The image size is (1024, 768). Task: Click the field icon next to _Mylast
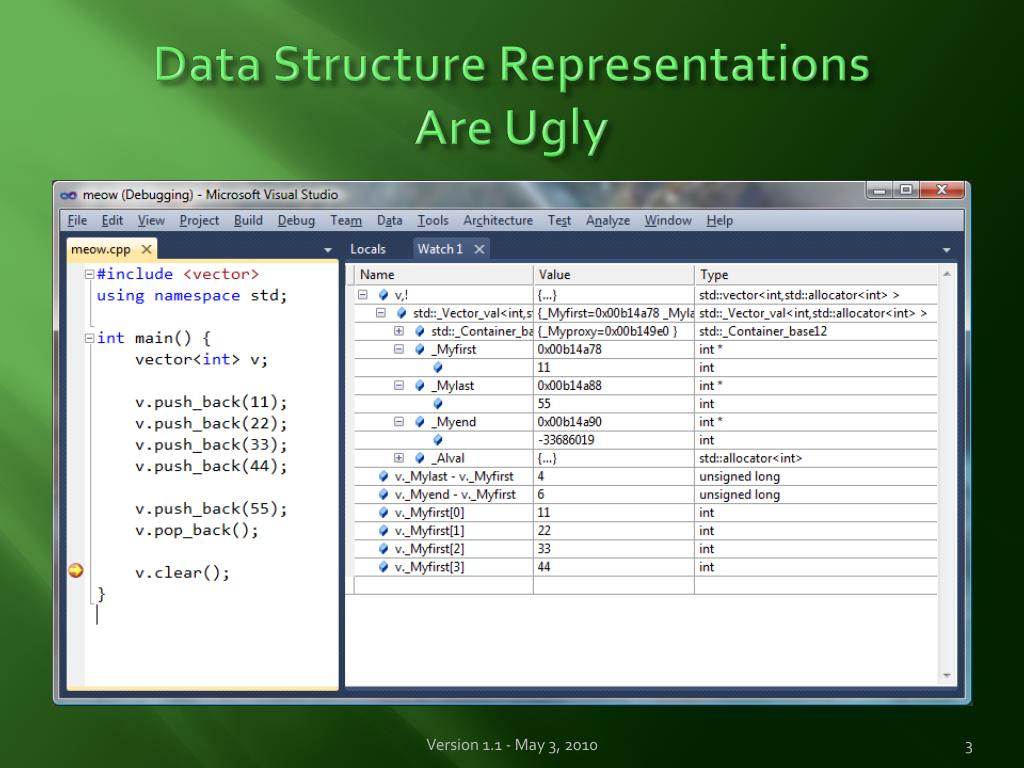pos(420,386)
